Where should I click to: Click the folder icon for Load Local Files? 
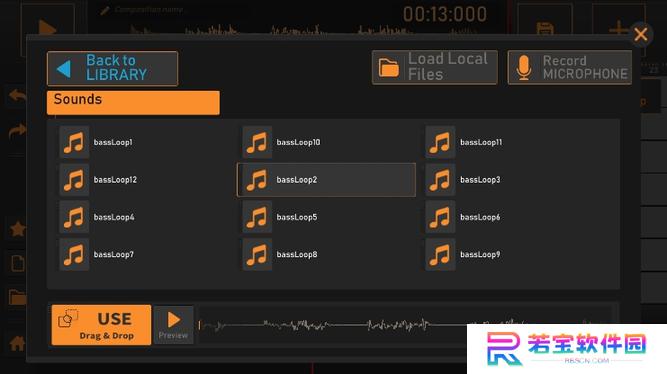pos(389,68)
